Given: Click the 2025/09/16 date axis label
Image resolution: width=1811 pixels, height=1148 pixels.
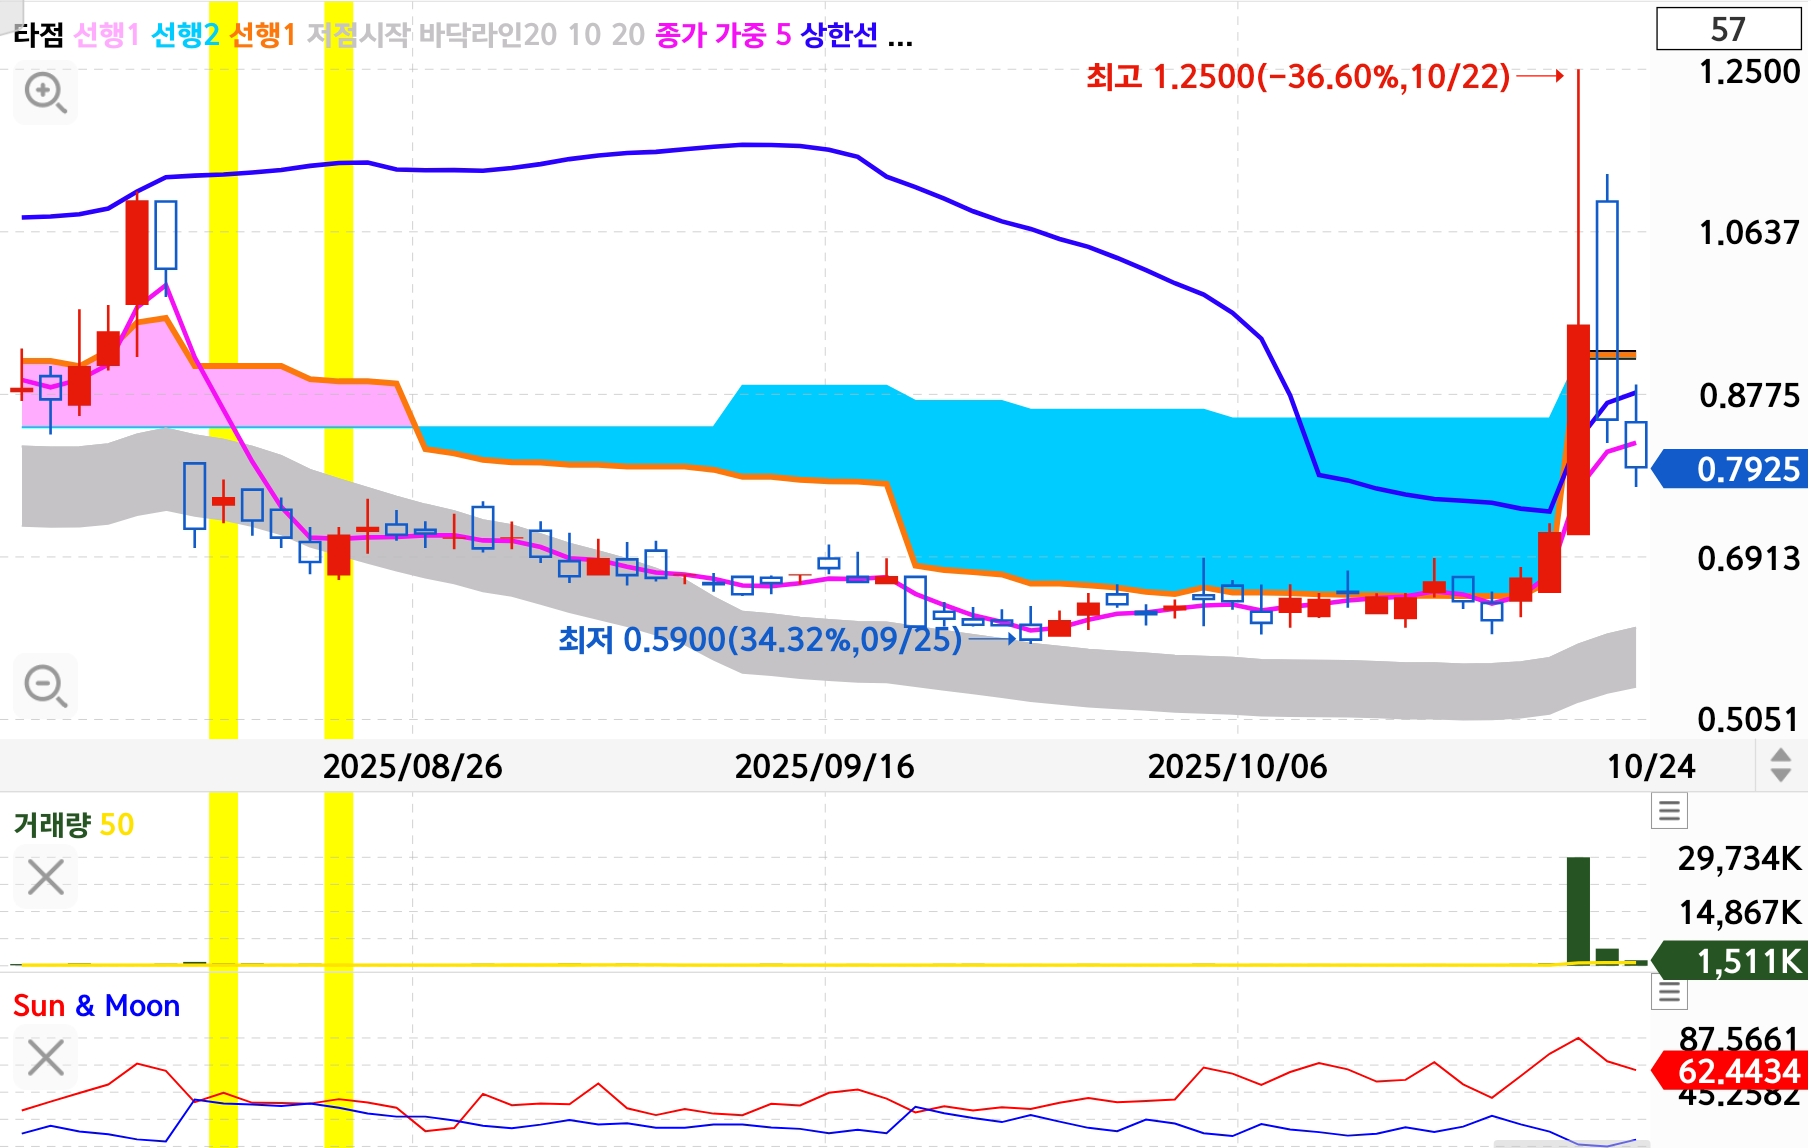Looking at the screenshot, I should (824, 766).
